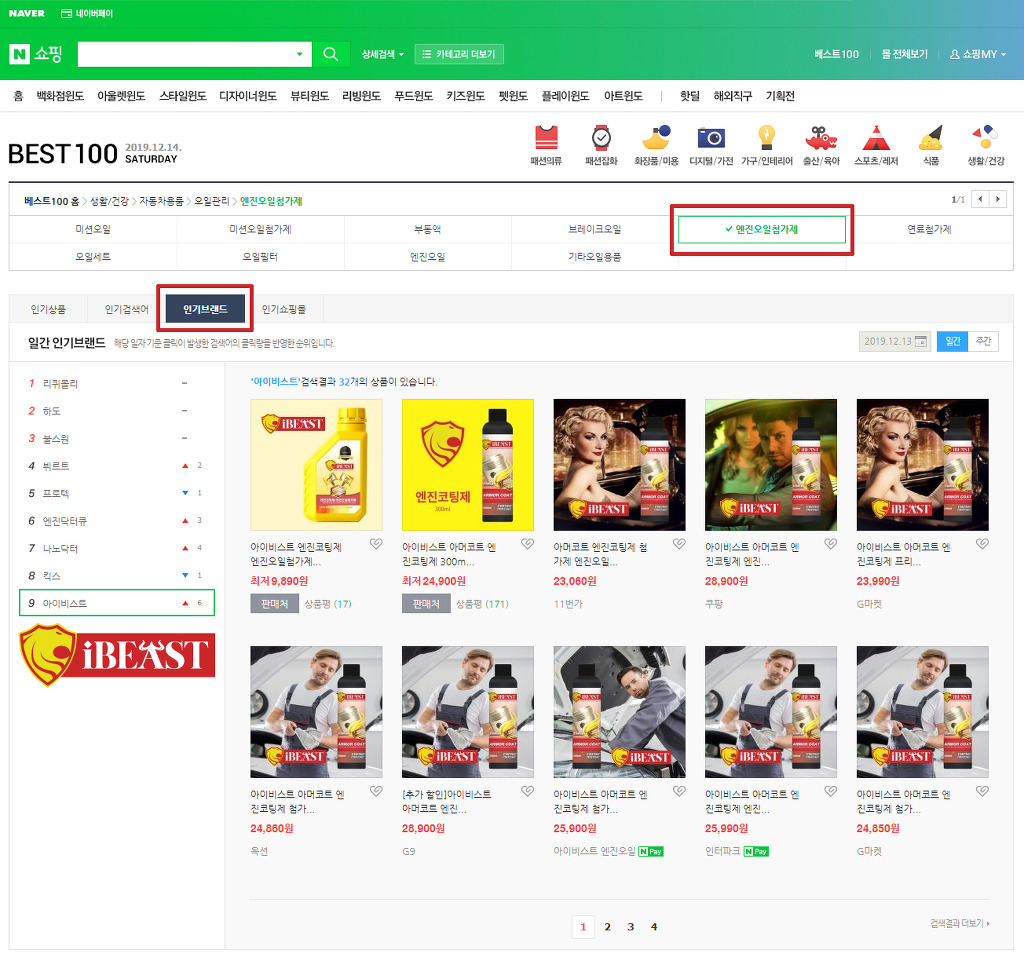Image resolution: width=1024 pixels, height=961 pixels.
Task: Click 상품평 (171) review link
Action: 482,604
